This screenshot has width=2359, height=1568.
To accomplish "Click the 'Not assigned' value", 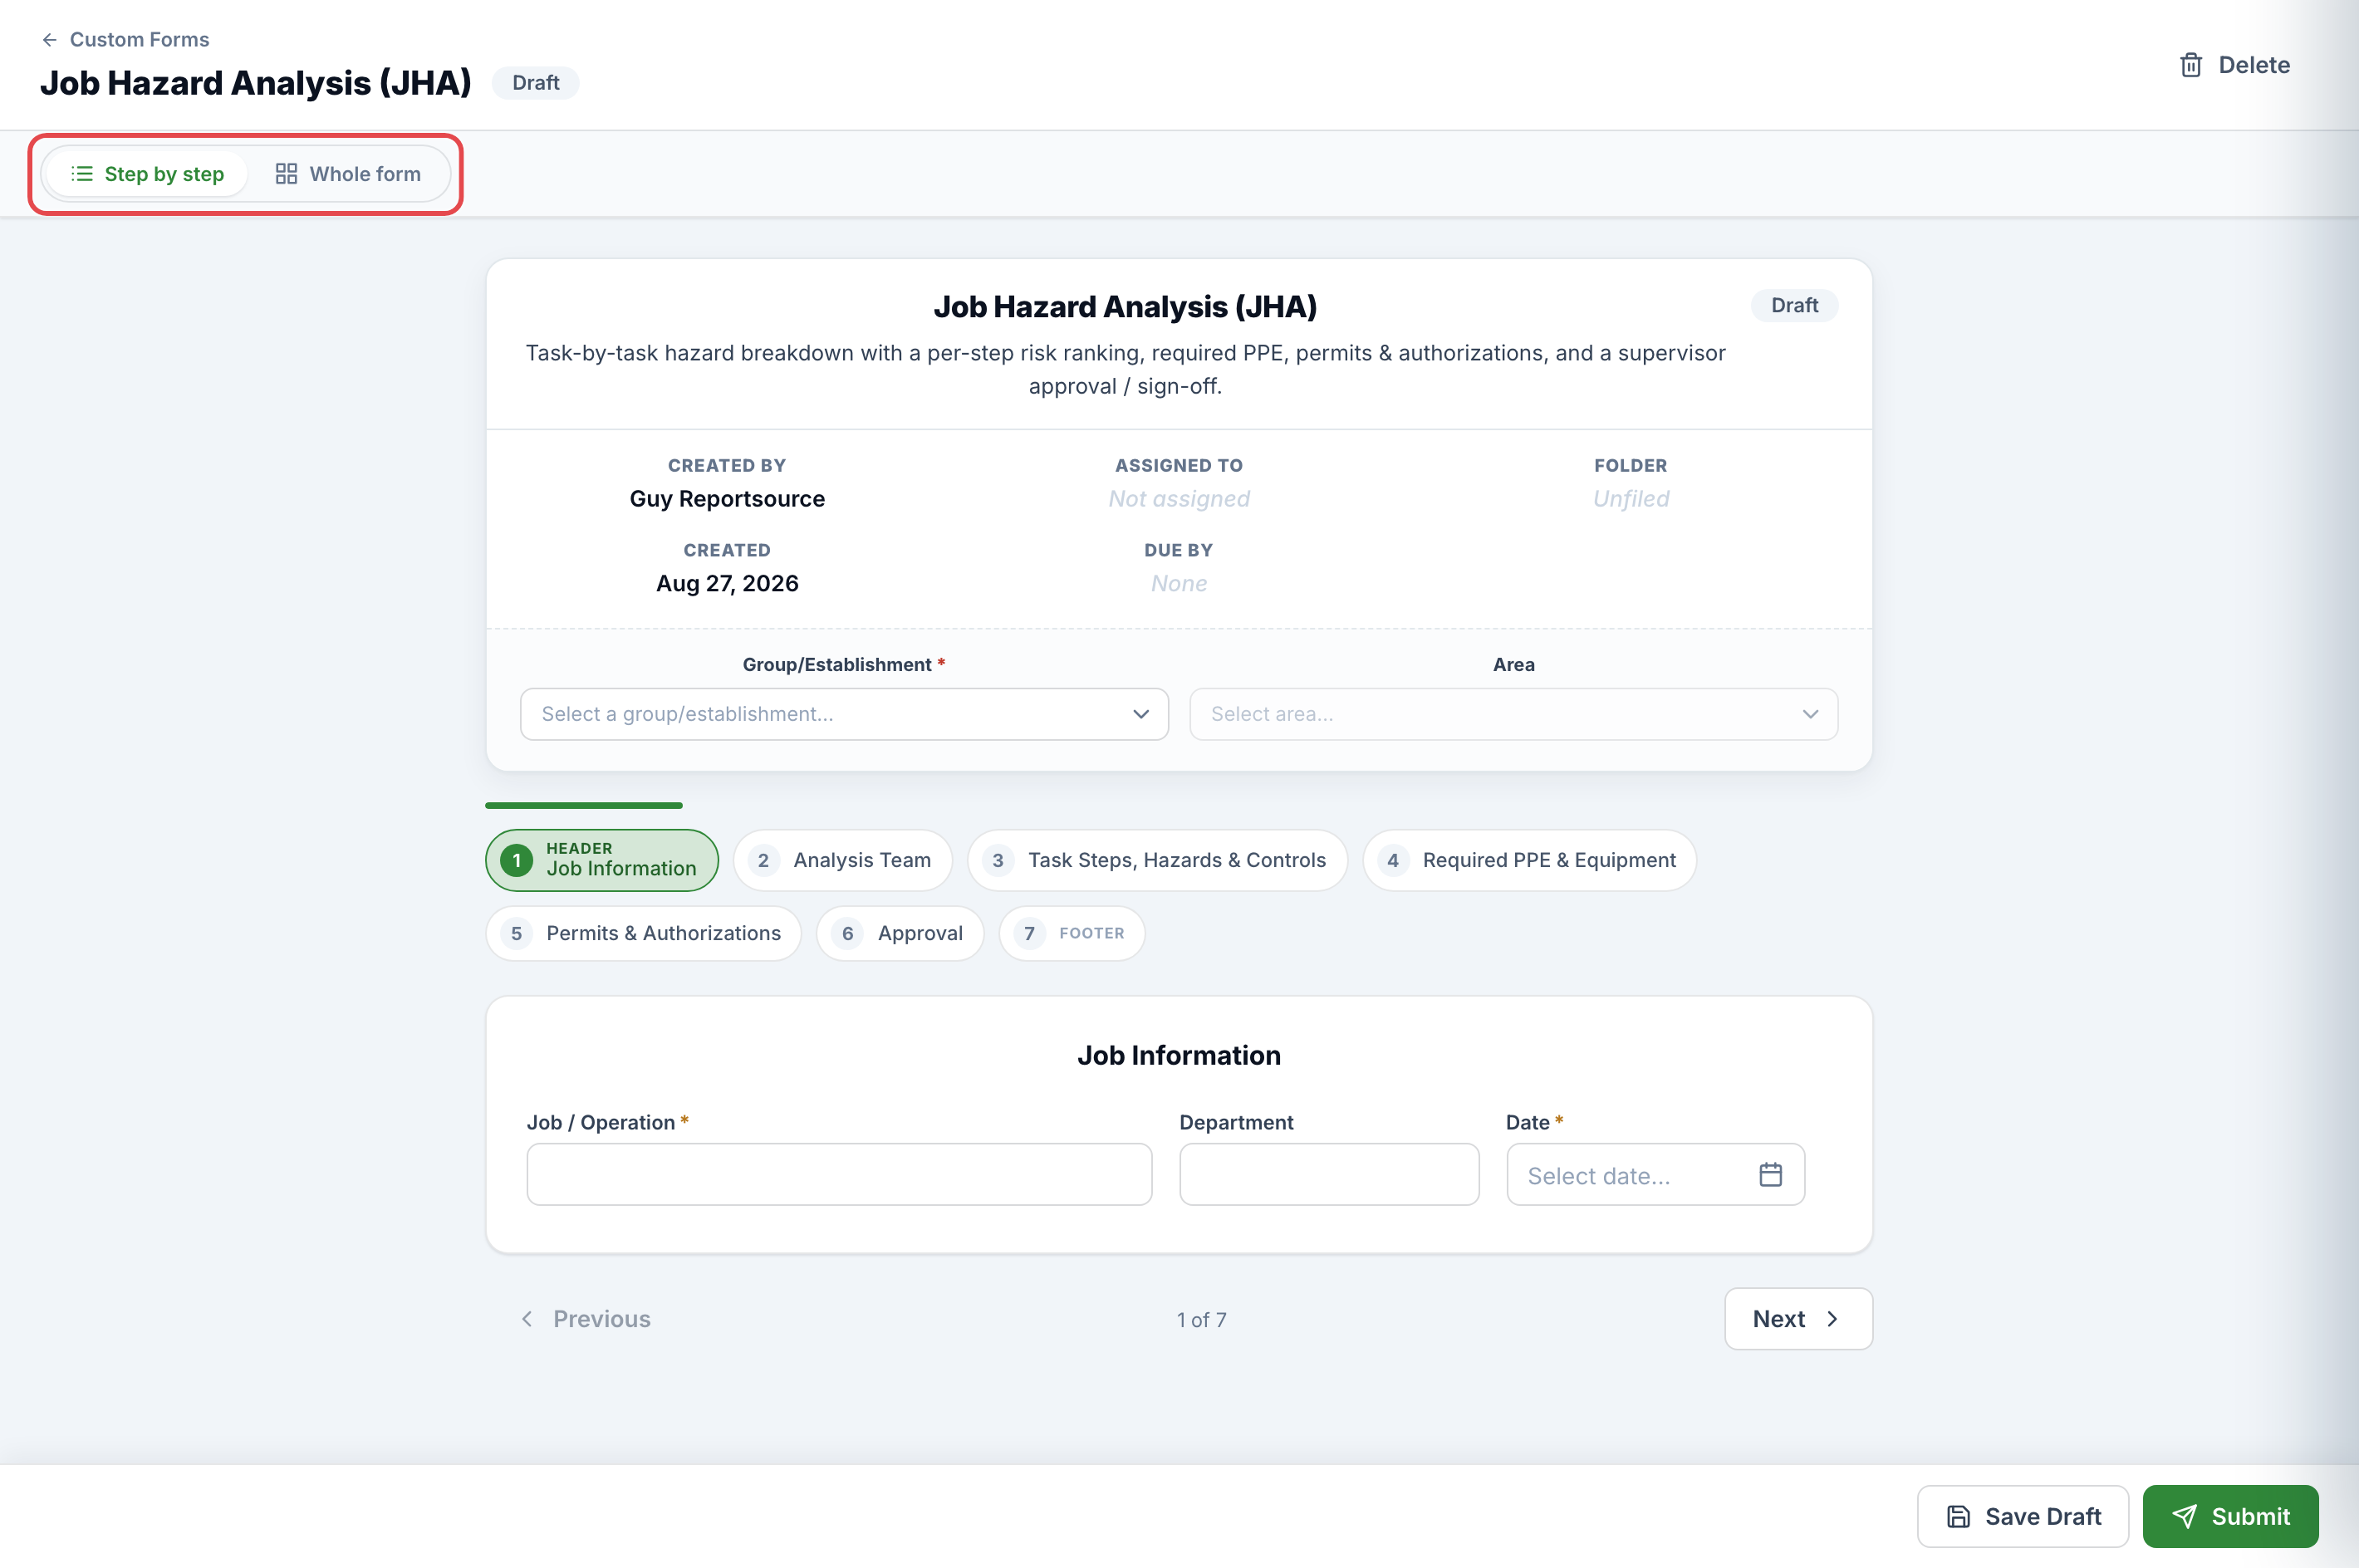I will click(1179, 499).
